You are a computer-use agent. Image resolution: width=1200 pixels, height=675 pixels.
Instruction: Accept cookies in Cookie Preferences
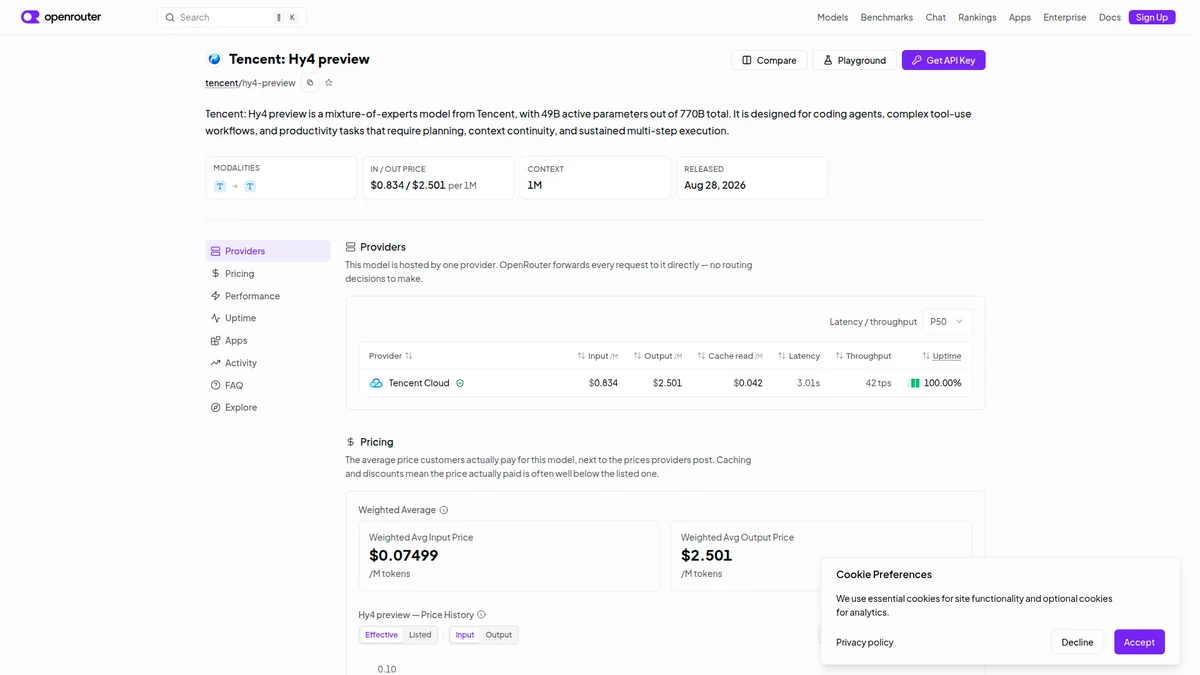click(x=1139, y=642)
